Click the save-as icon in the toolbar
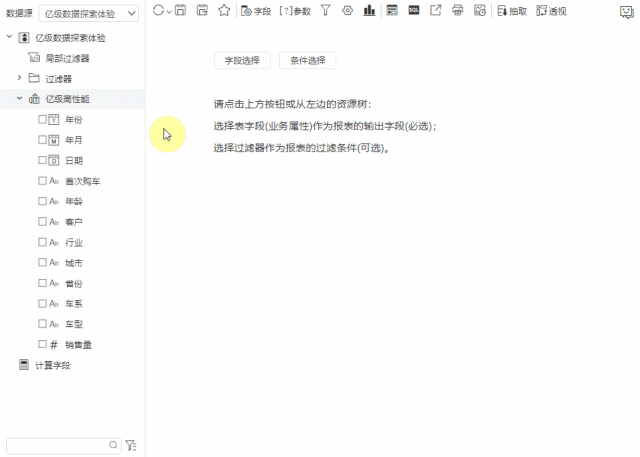This screenshot has height=457, width=640. click(202, 11)
